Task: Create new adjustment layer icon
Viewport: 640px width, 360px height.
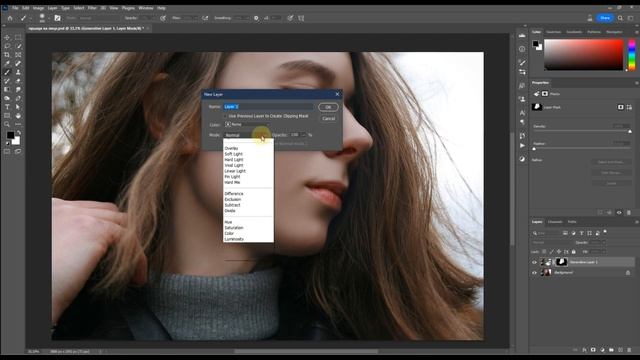Action: (x=602, y=350)
